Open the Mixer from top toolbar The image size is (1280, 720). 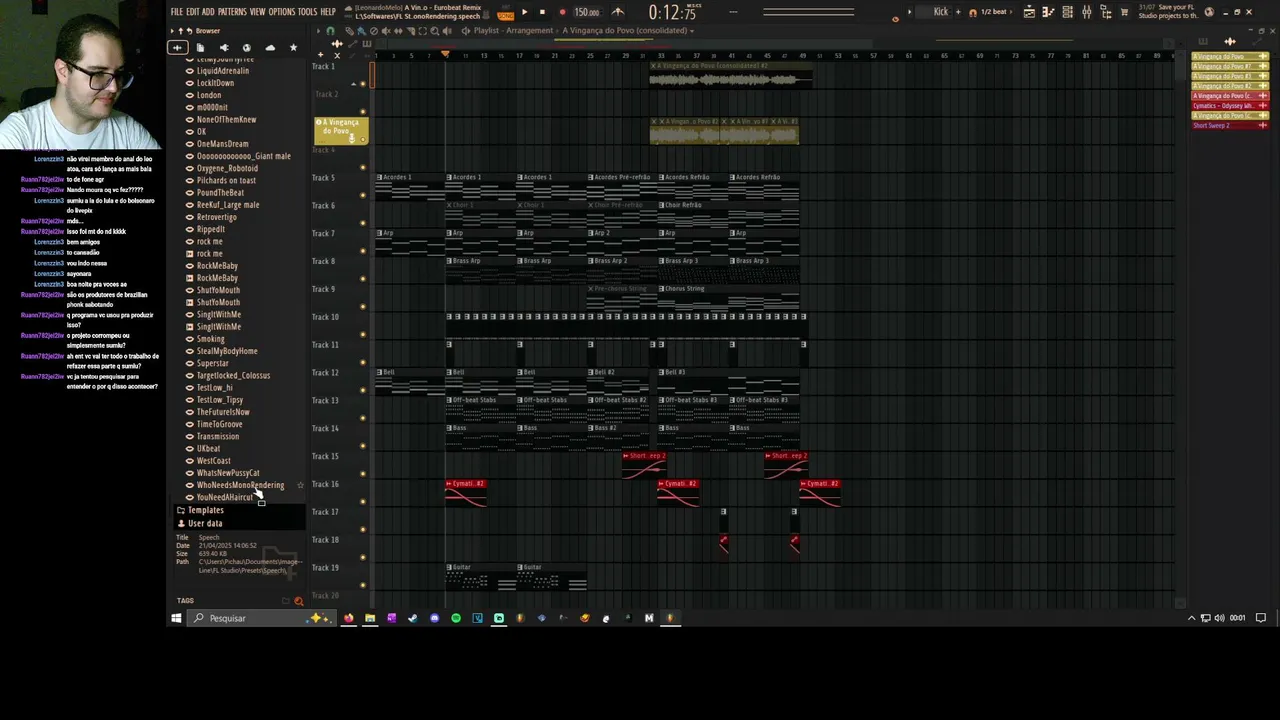click(x=1087, y=12)
